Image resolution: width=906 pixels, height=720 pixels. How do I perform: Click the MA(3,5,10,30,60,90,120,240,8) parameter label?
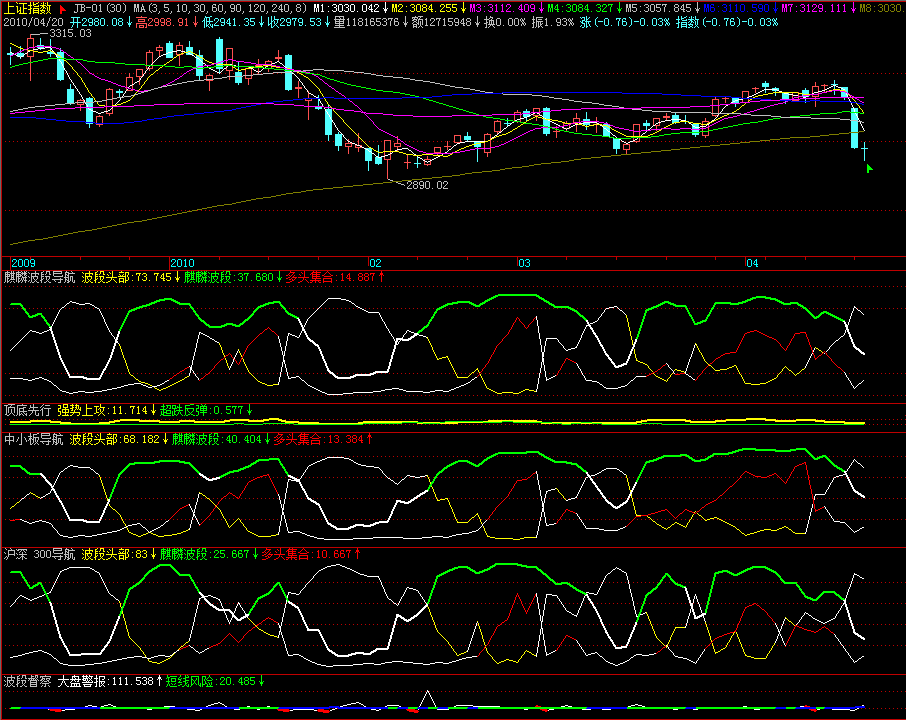[219, 8]
